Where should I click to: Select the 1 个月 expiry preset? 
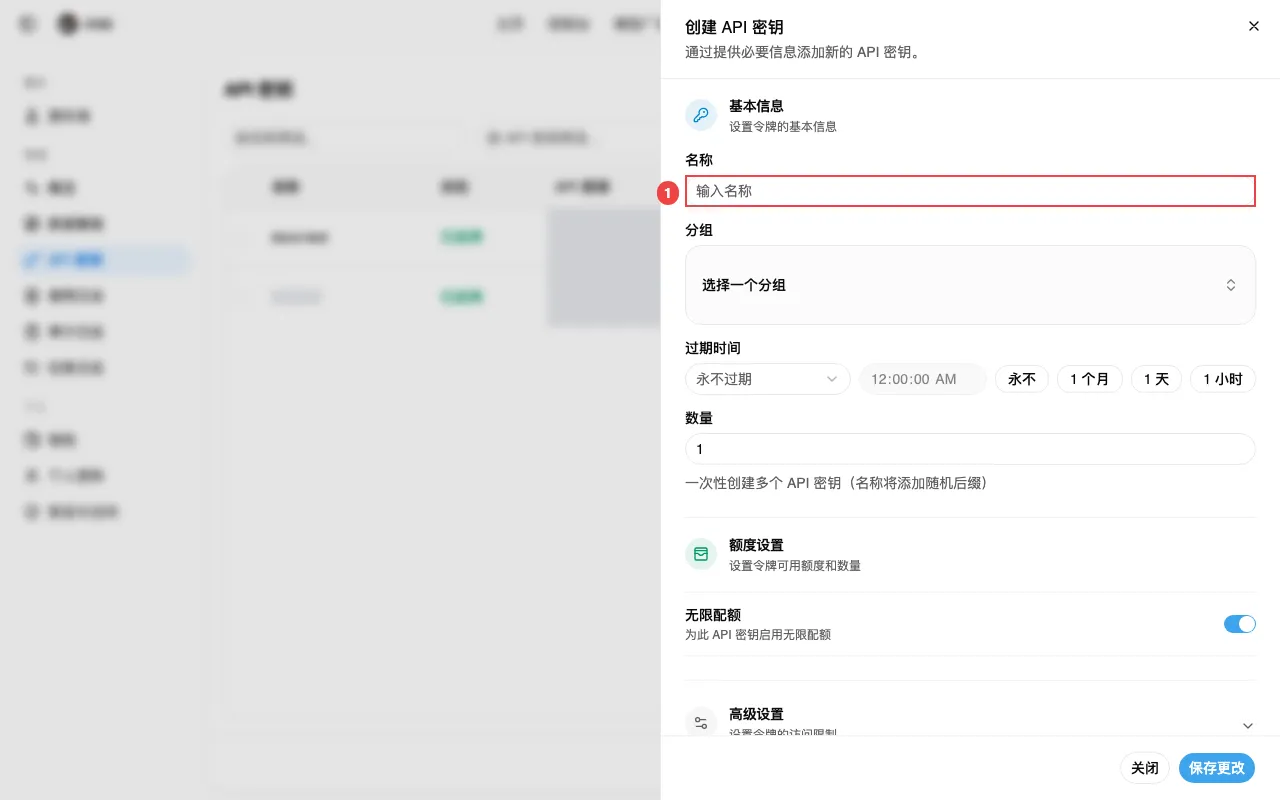[x=1089, y=379]
